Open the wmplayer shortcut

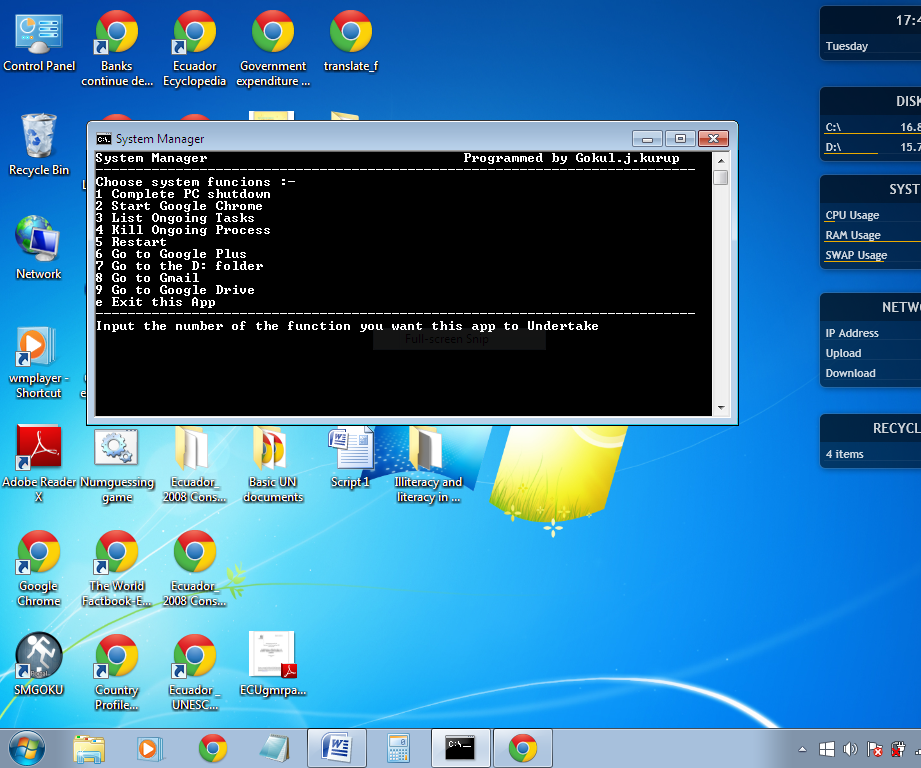[x=38, y=347]
